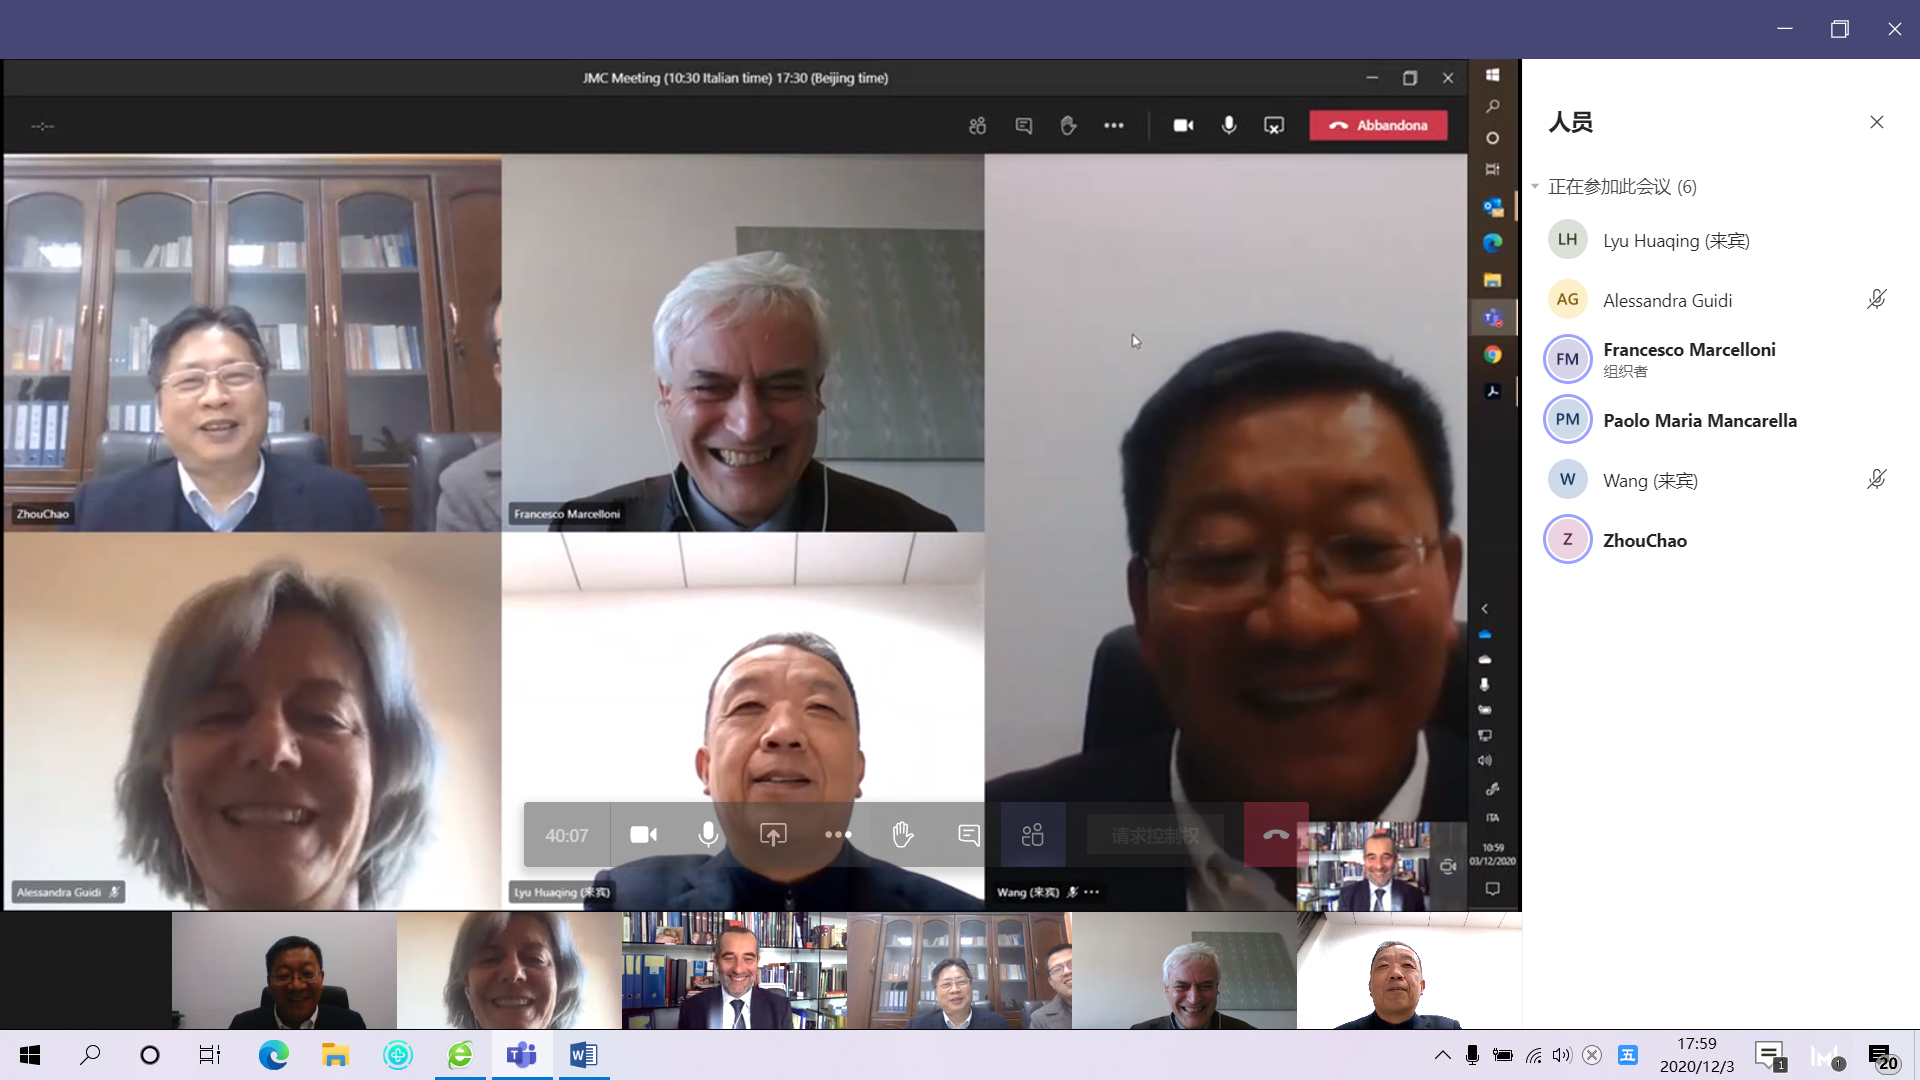Switch to Microsoft Teams on taskbar
The image size is (1920, 1080).
522,1055
